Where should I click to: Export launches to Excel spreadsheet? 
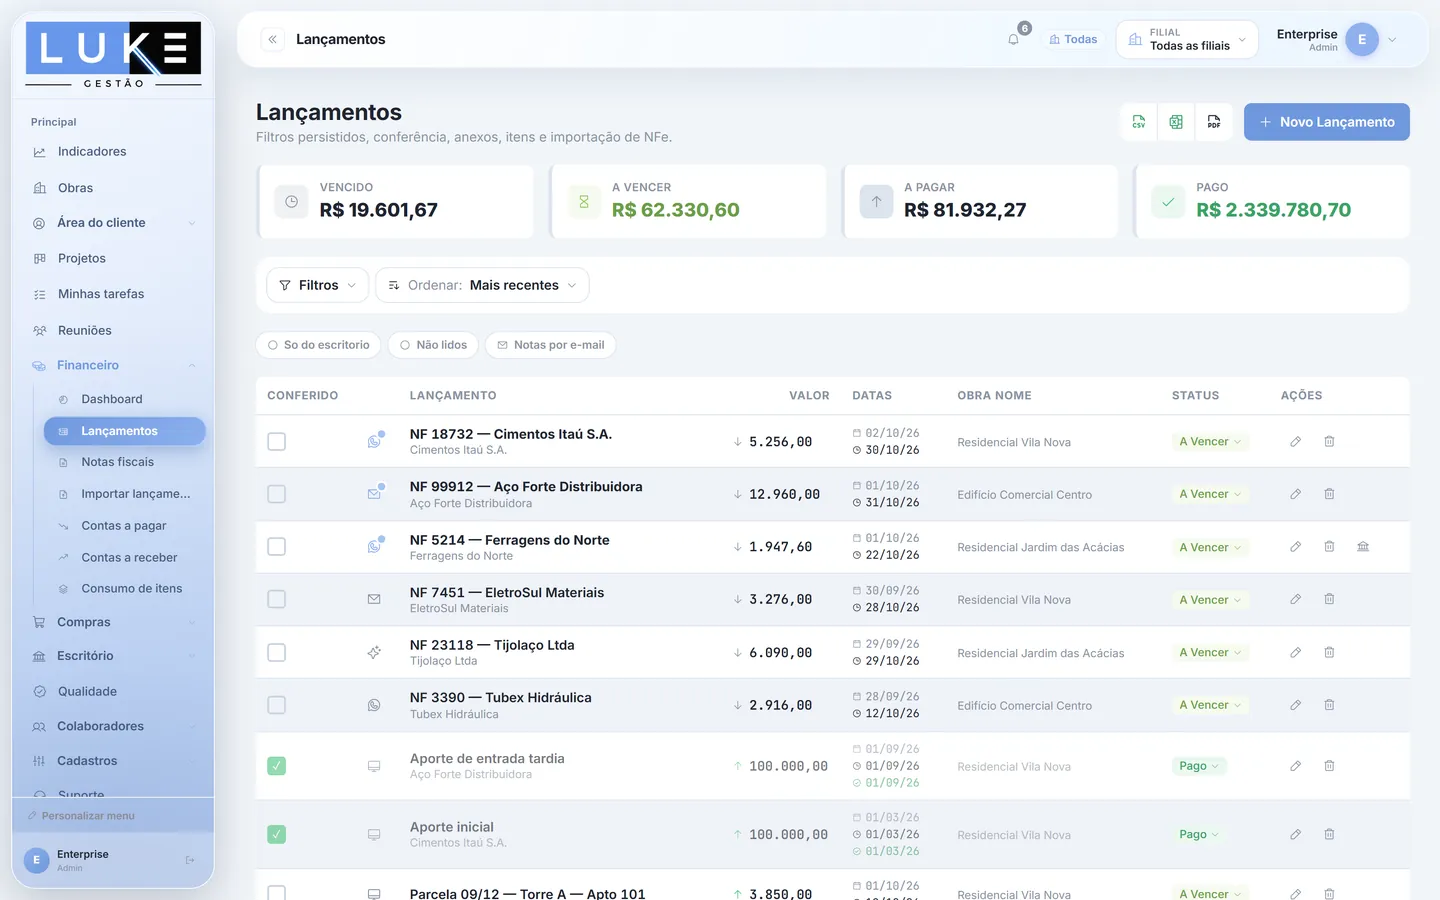(x=1176, y=122)
